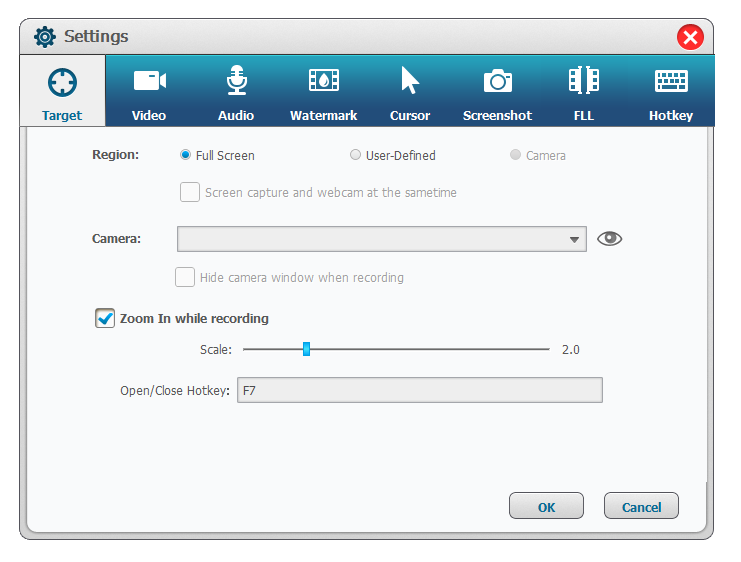741x562 pixels.
Task: Select the Camera region radio button
Action: pyautogui.click(x=516, y=155)
